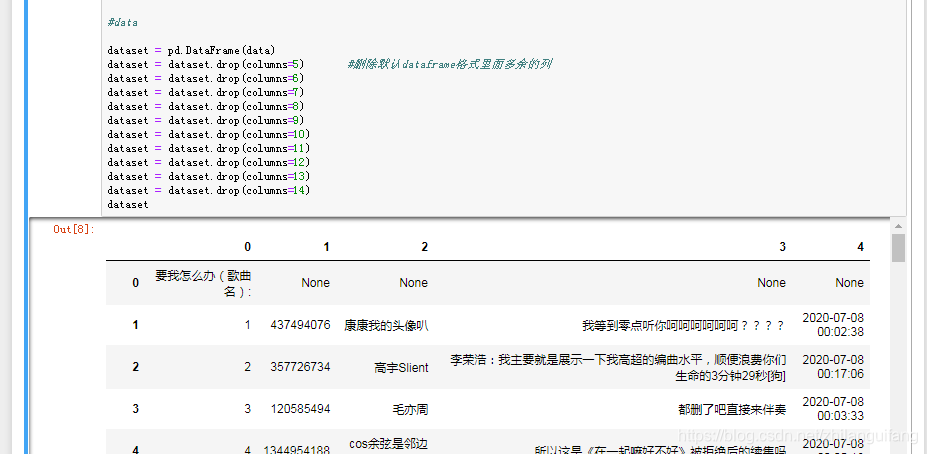This screenshot has width=927, height=454.
Task: Click column header 2 in the table
Action: coord(424,247)
